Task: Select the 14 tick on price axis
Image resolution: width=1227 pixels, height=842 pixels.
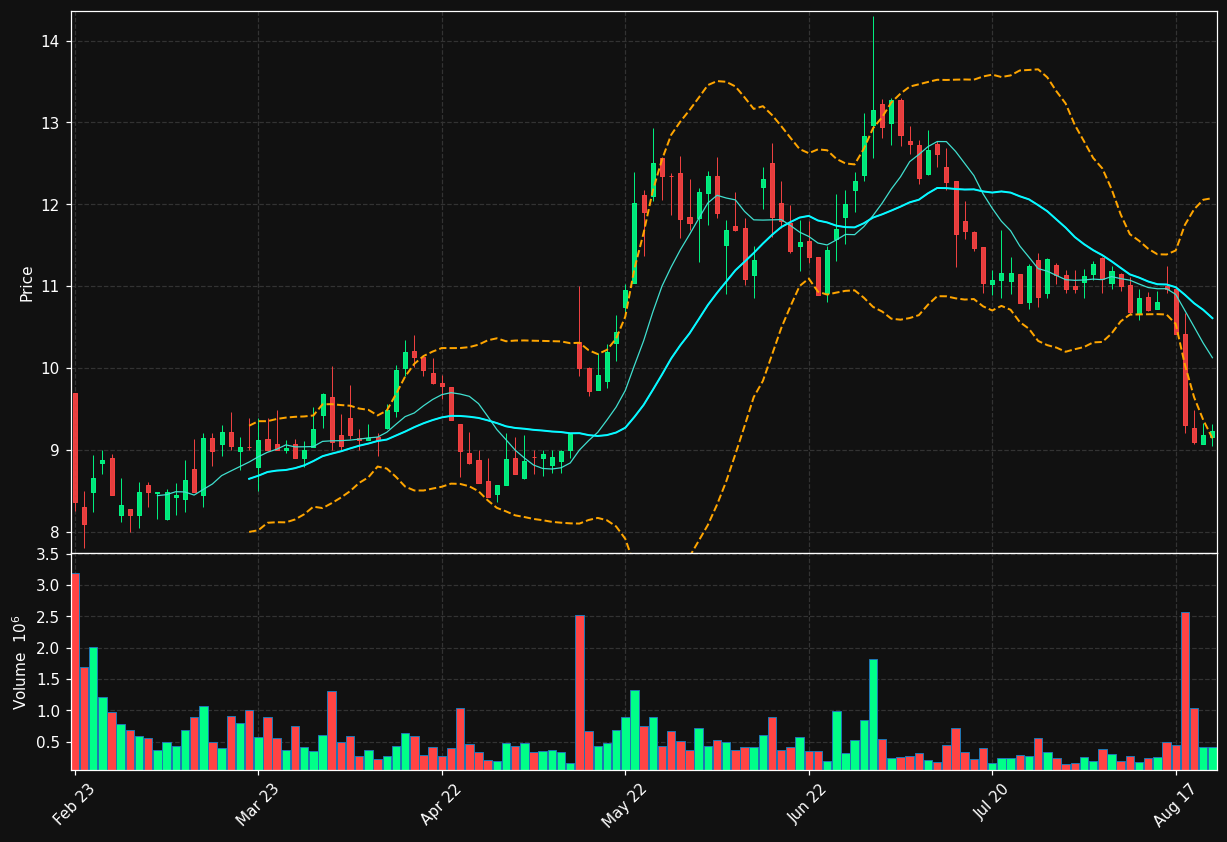Action: coord(51,41)
